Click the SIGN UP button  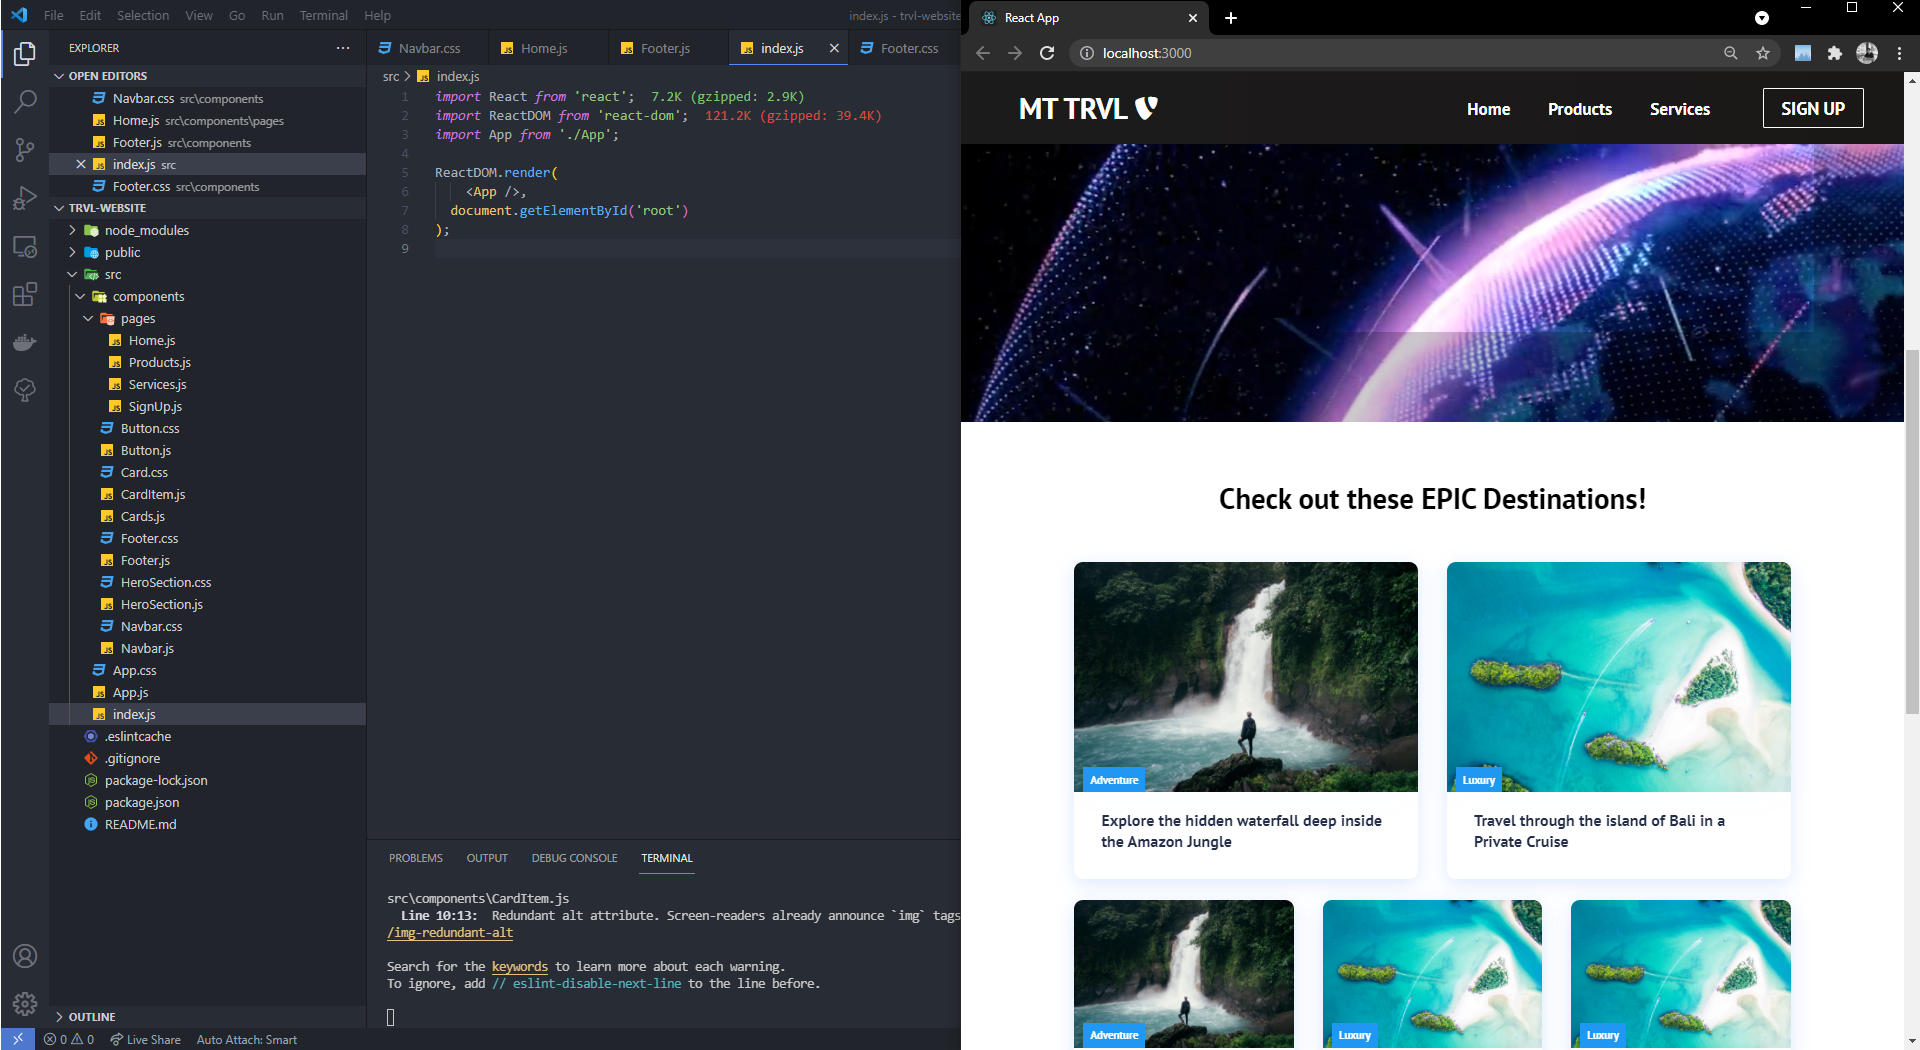[1812, 109]
